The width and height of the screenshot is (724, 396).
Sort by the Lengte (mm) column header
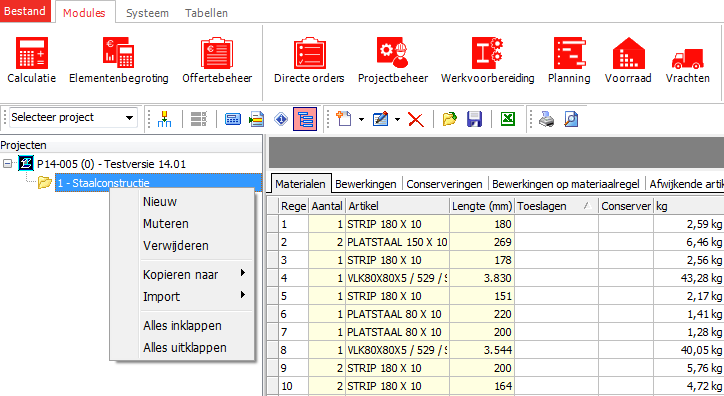[482, 206]
